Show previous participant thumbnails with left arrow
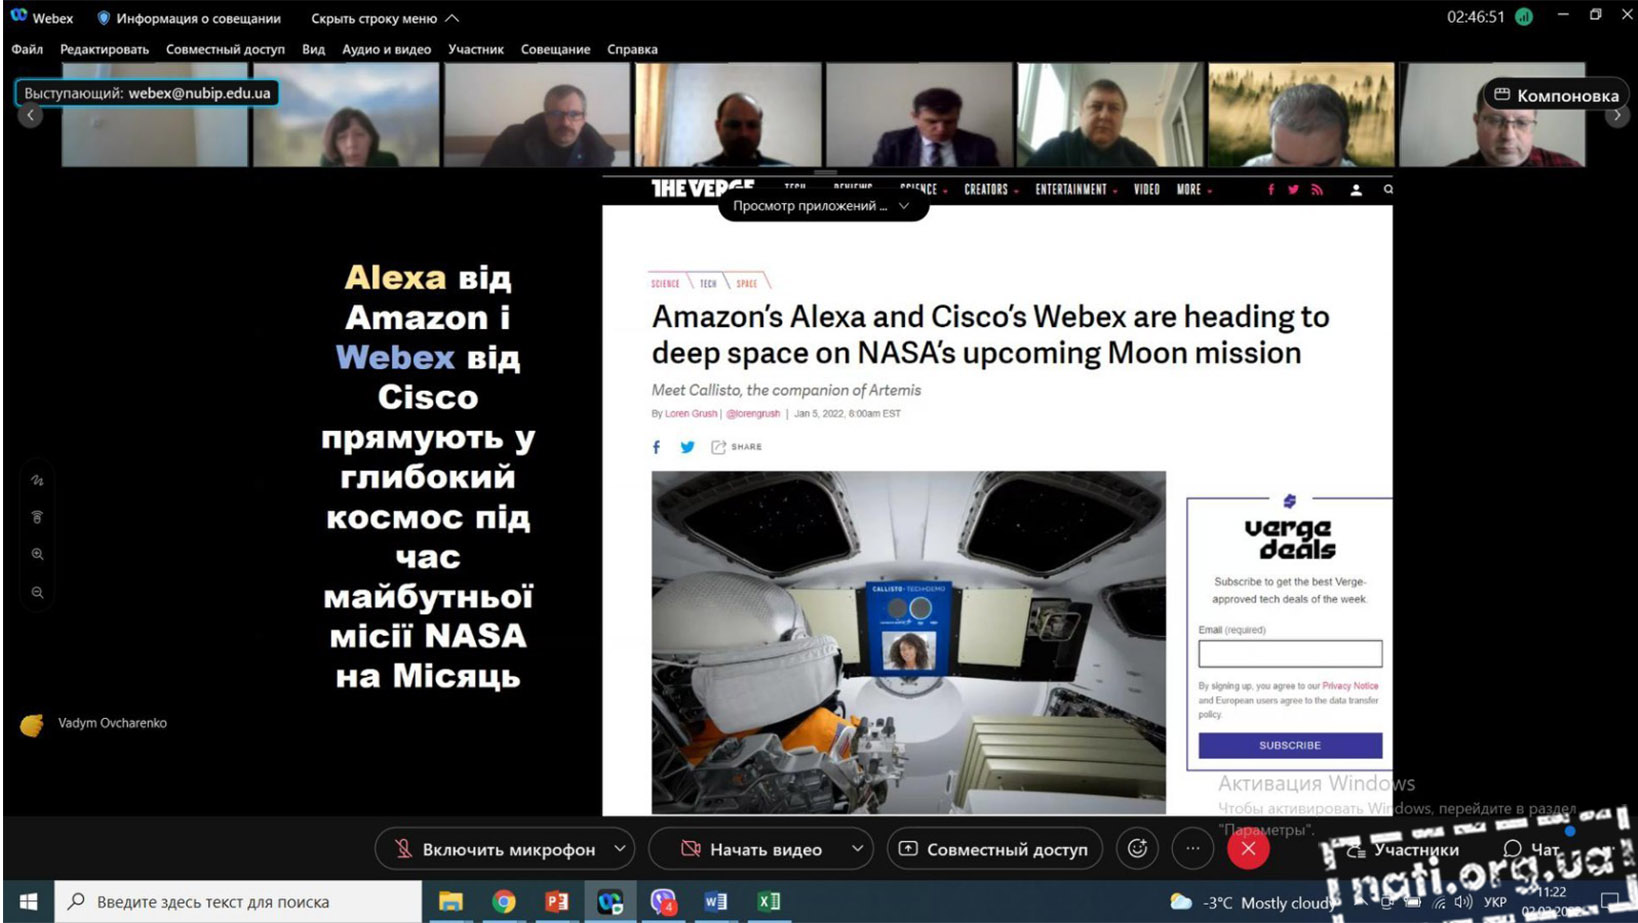This screenshot has height=923, width=1638. [x=30, y=115]
